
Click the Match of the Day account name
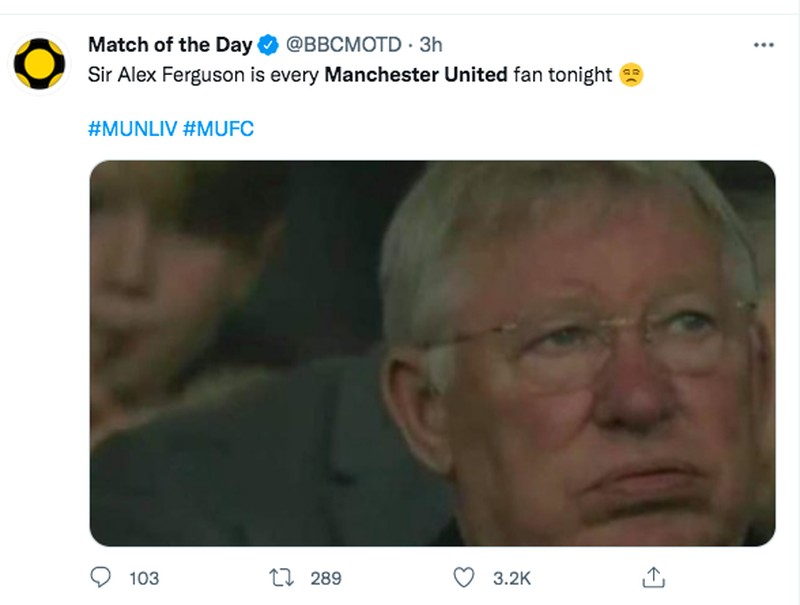pos(170,43)
